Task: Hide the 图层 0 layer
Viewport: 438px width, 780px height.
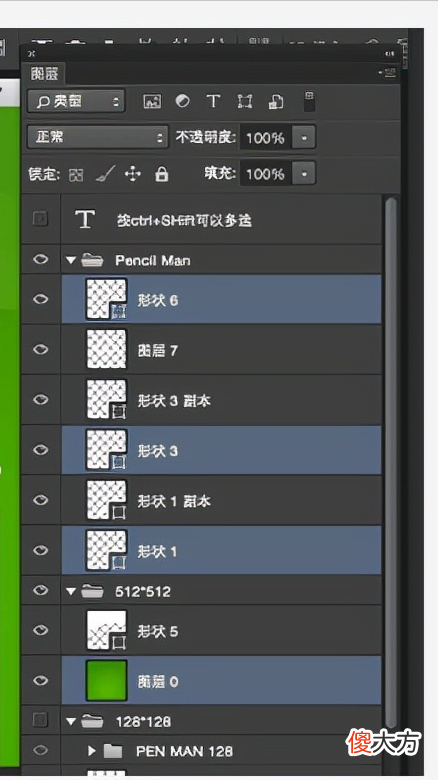Action: (x=40, y=680)
